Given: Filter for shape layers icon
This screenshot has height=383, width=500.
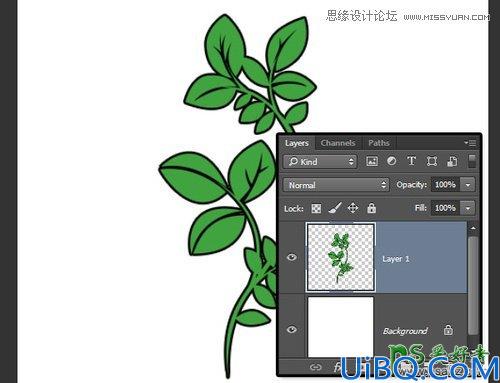Looking at the screenshot, I should click(432, 161).
